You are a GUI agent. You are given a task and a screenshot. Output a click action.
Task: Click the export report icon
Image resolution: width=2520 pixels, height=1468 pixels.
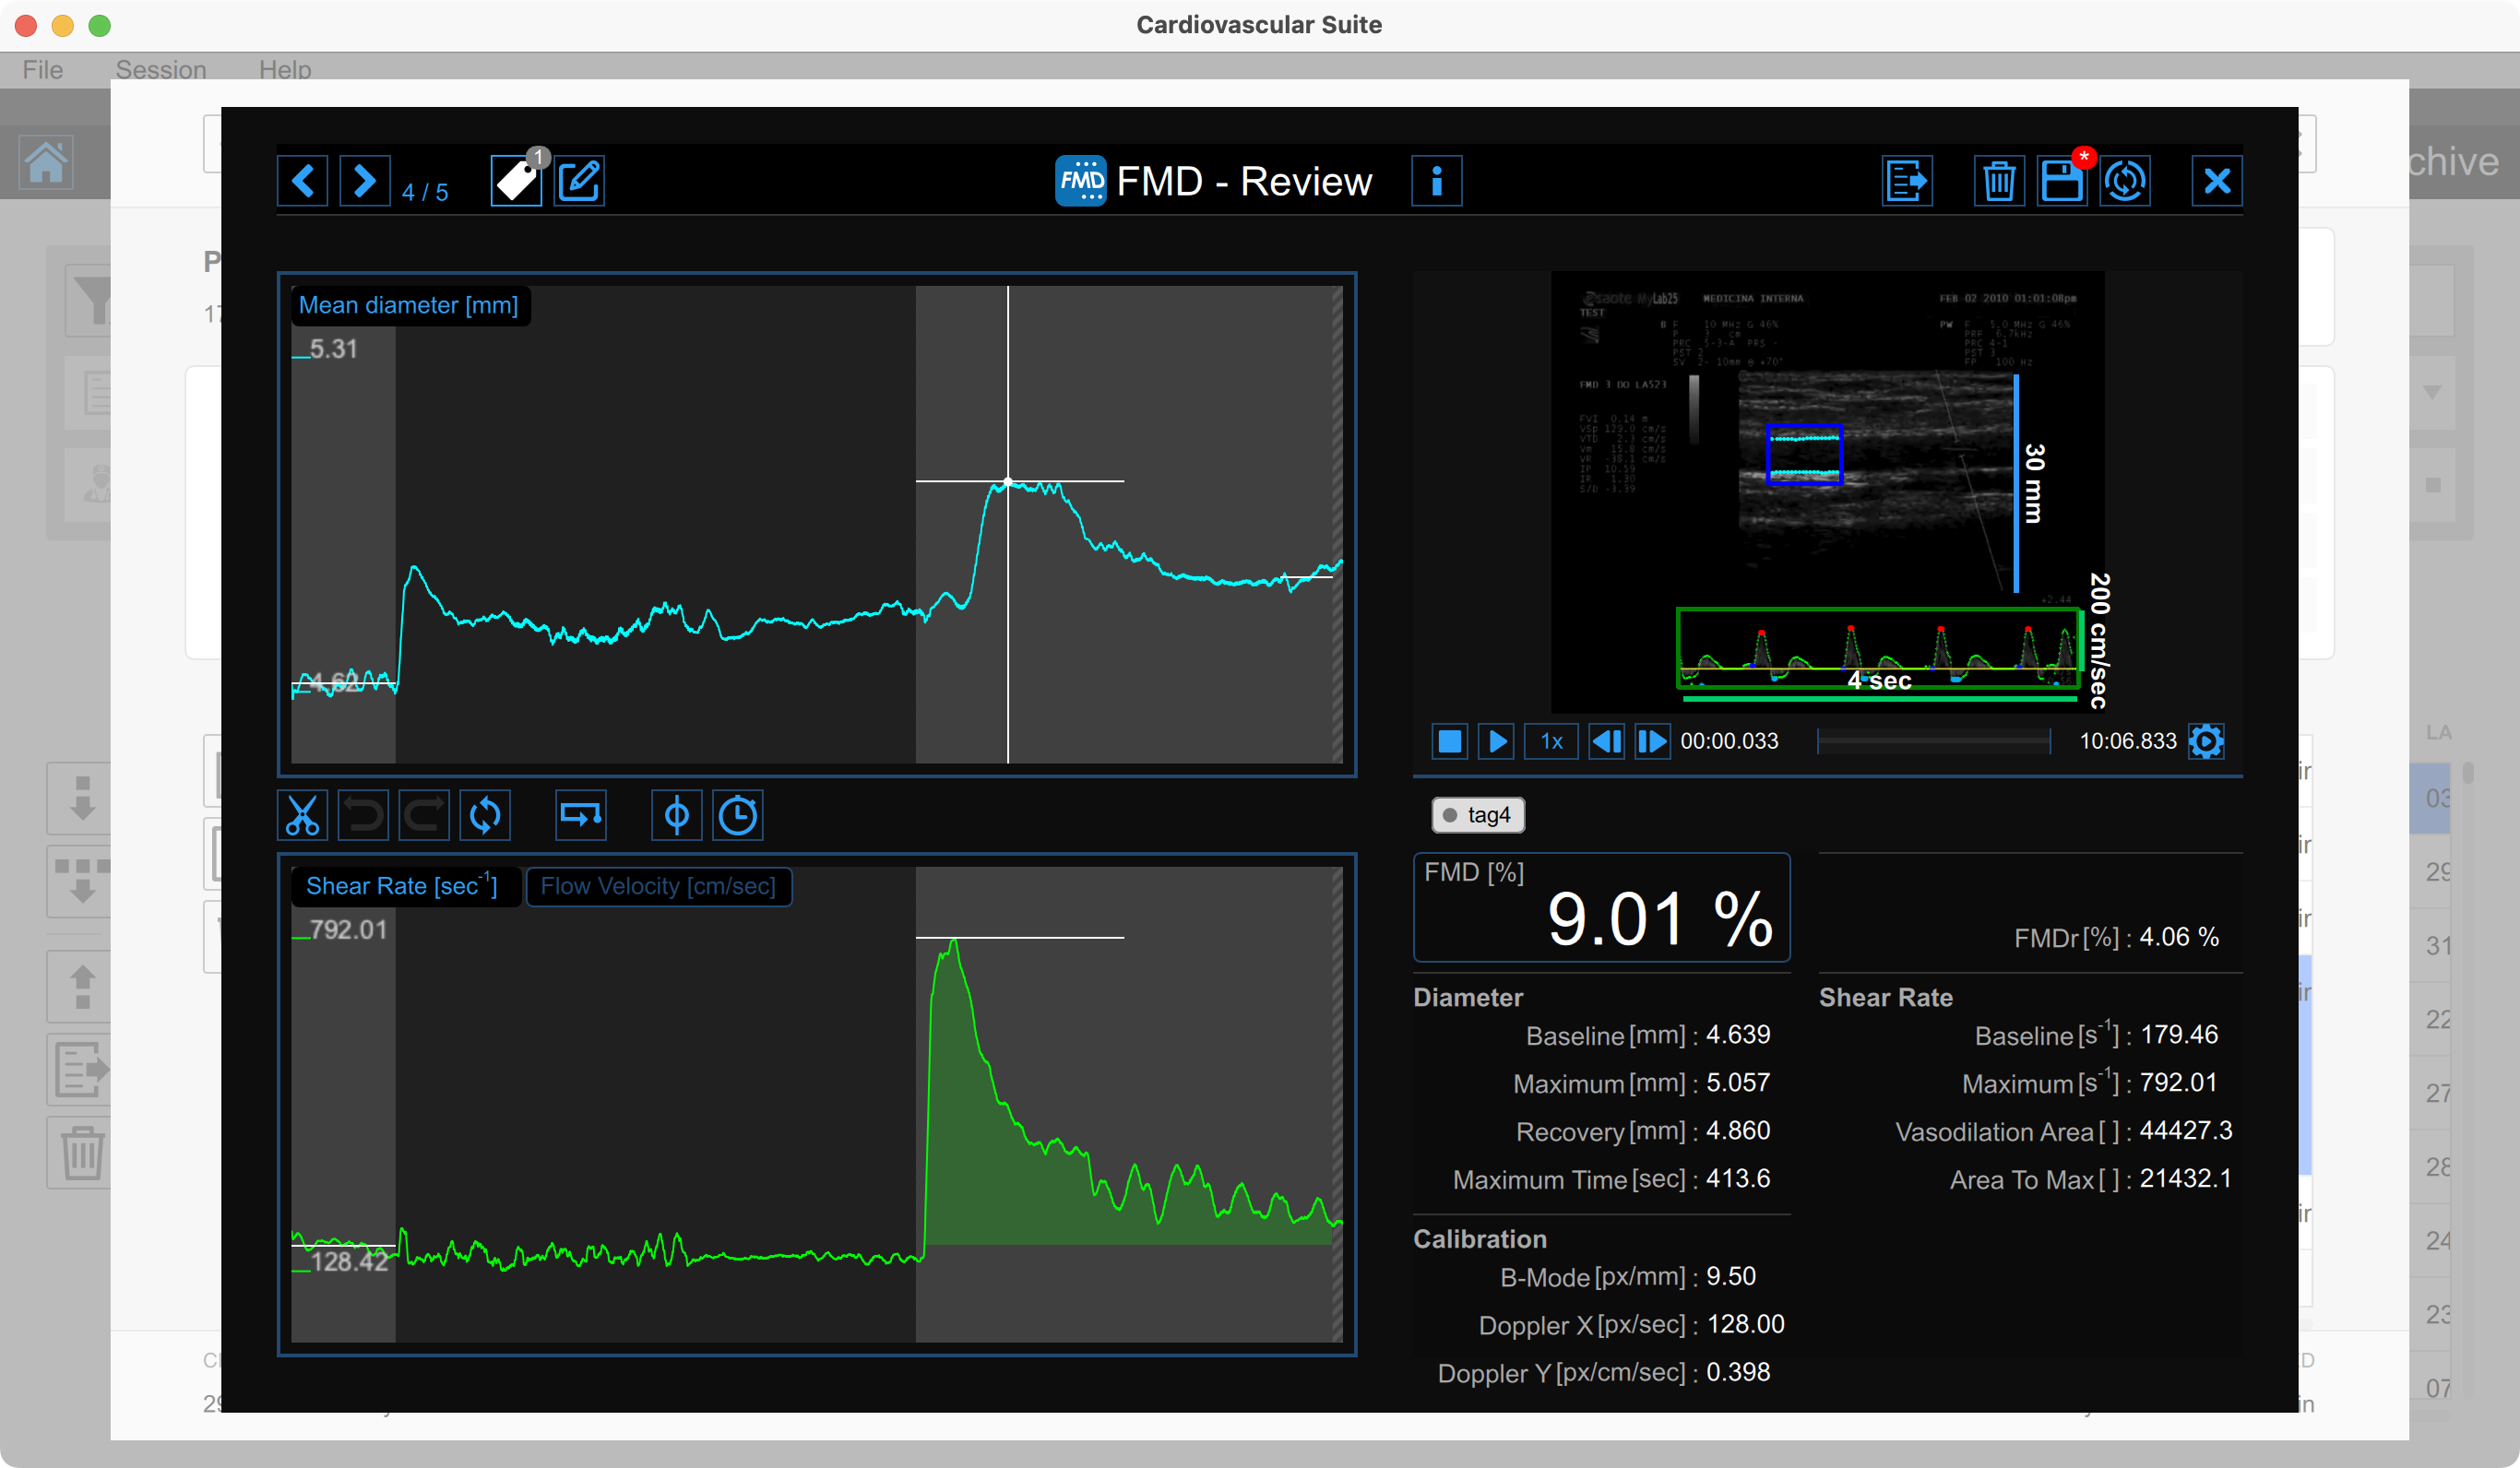[1906, 181]
